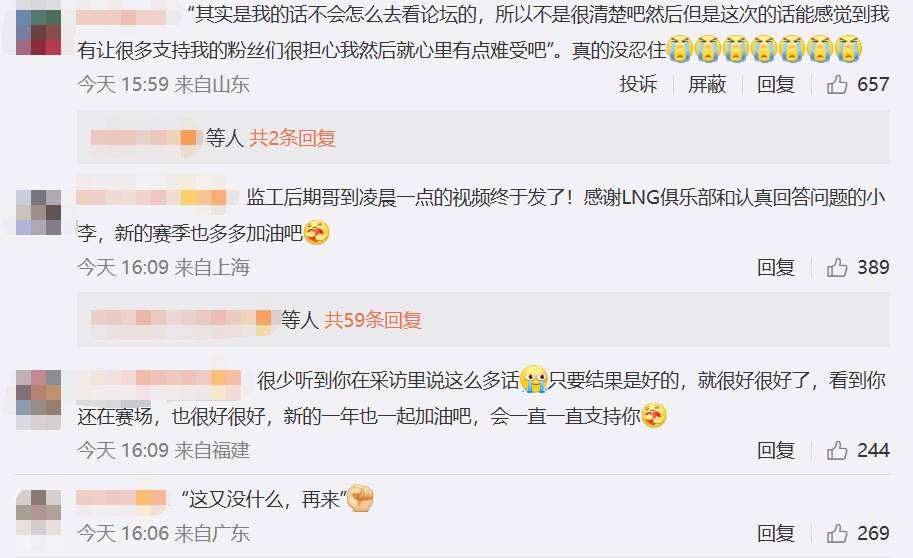Open avatar of the Shandong commenter

click(x=38, y=31)
